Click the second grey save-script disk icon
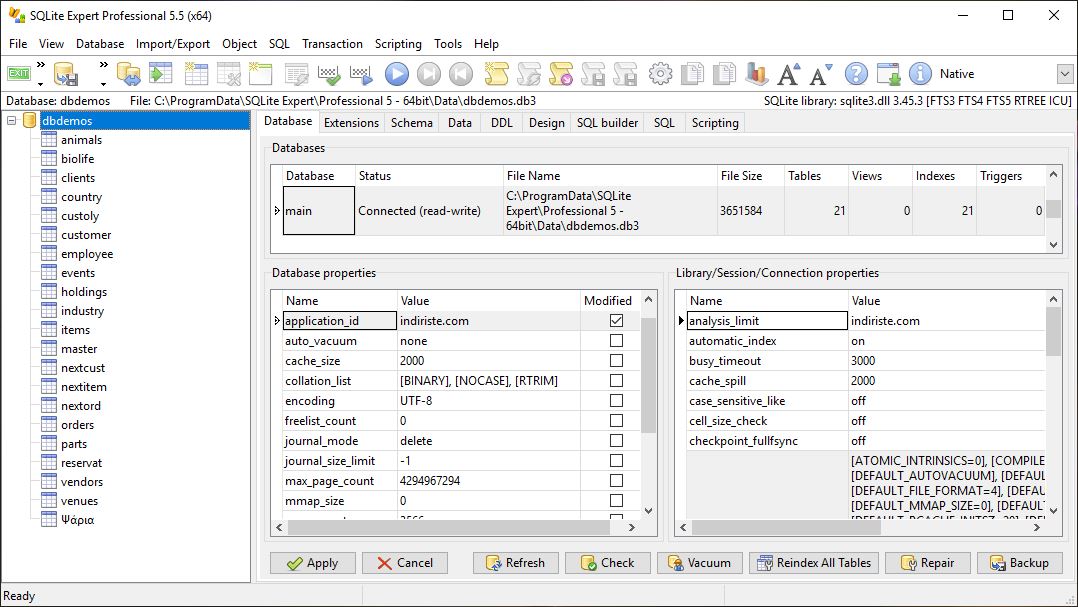Image resolution: width=1078 pixels, height=607 pixels. click(625, 74)
